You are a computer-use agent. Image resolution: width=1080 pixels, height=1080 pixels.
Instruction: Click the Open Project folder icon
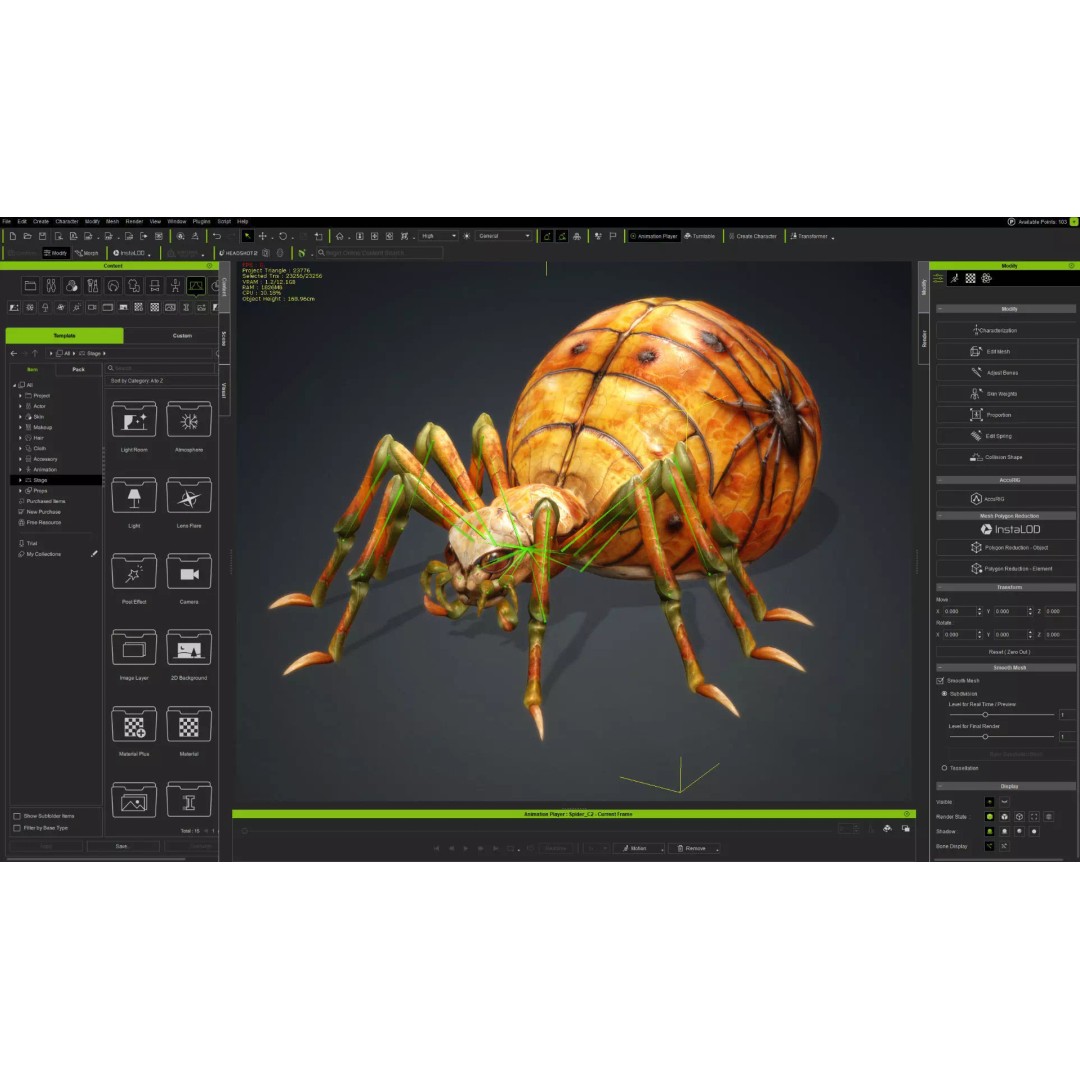pos(28,236)
